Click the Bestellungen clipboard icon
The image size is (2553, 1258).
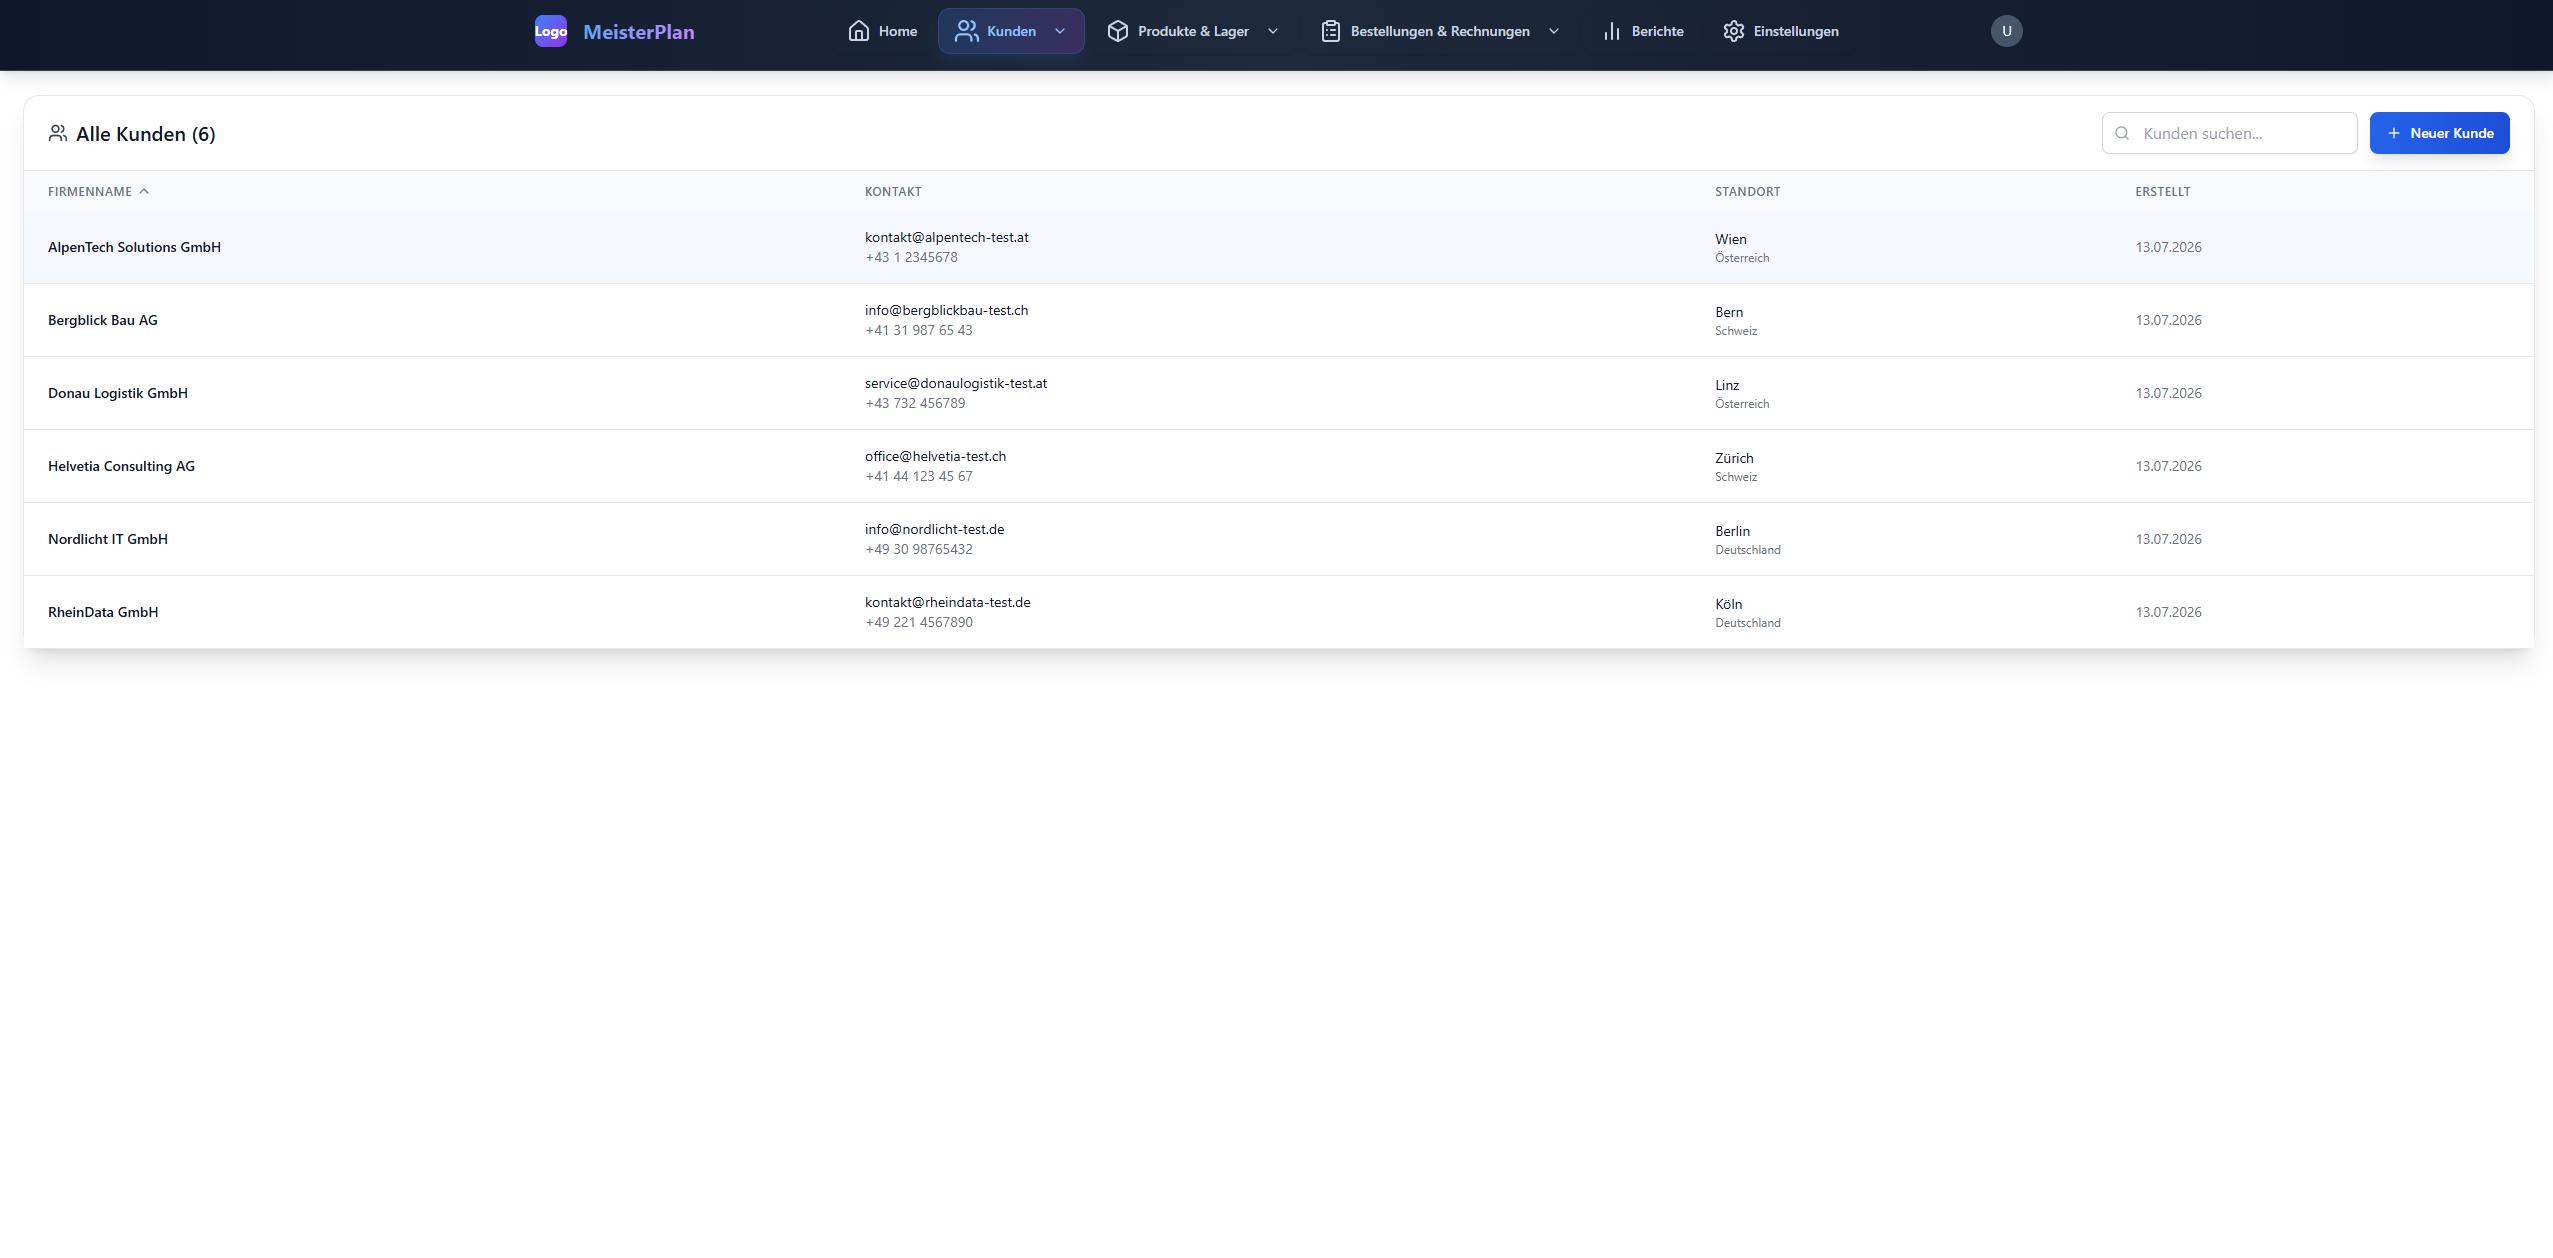pos(1330,31)
